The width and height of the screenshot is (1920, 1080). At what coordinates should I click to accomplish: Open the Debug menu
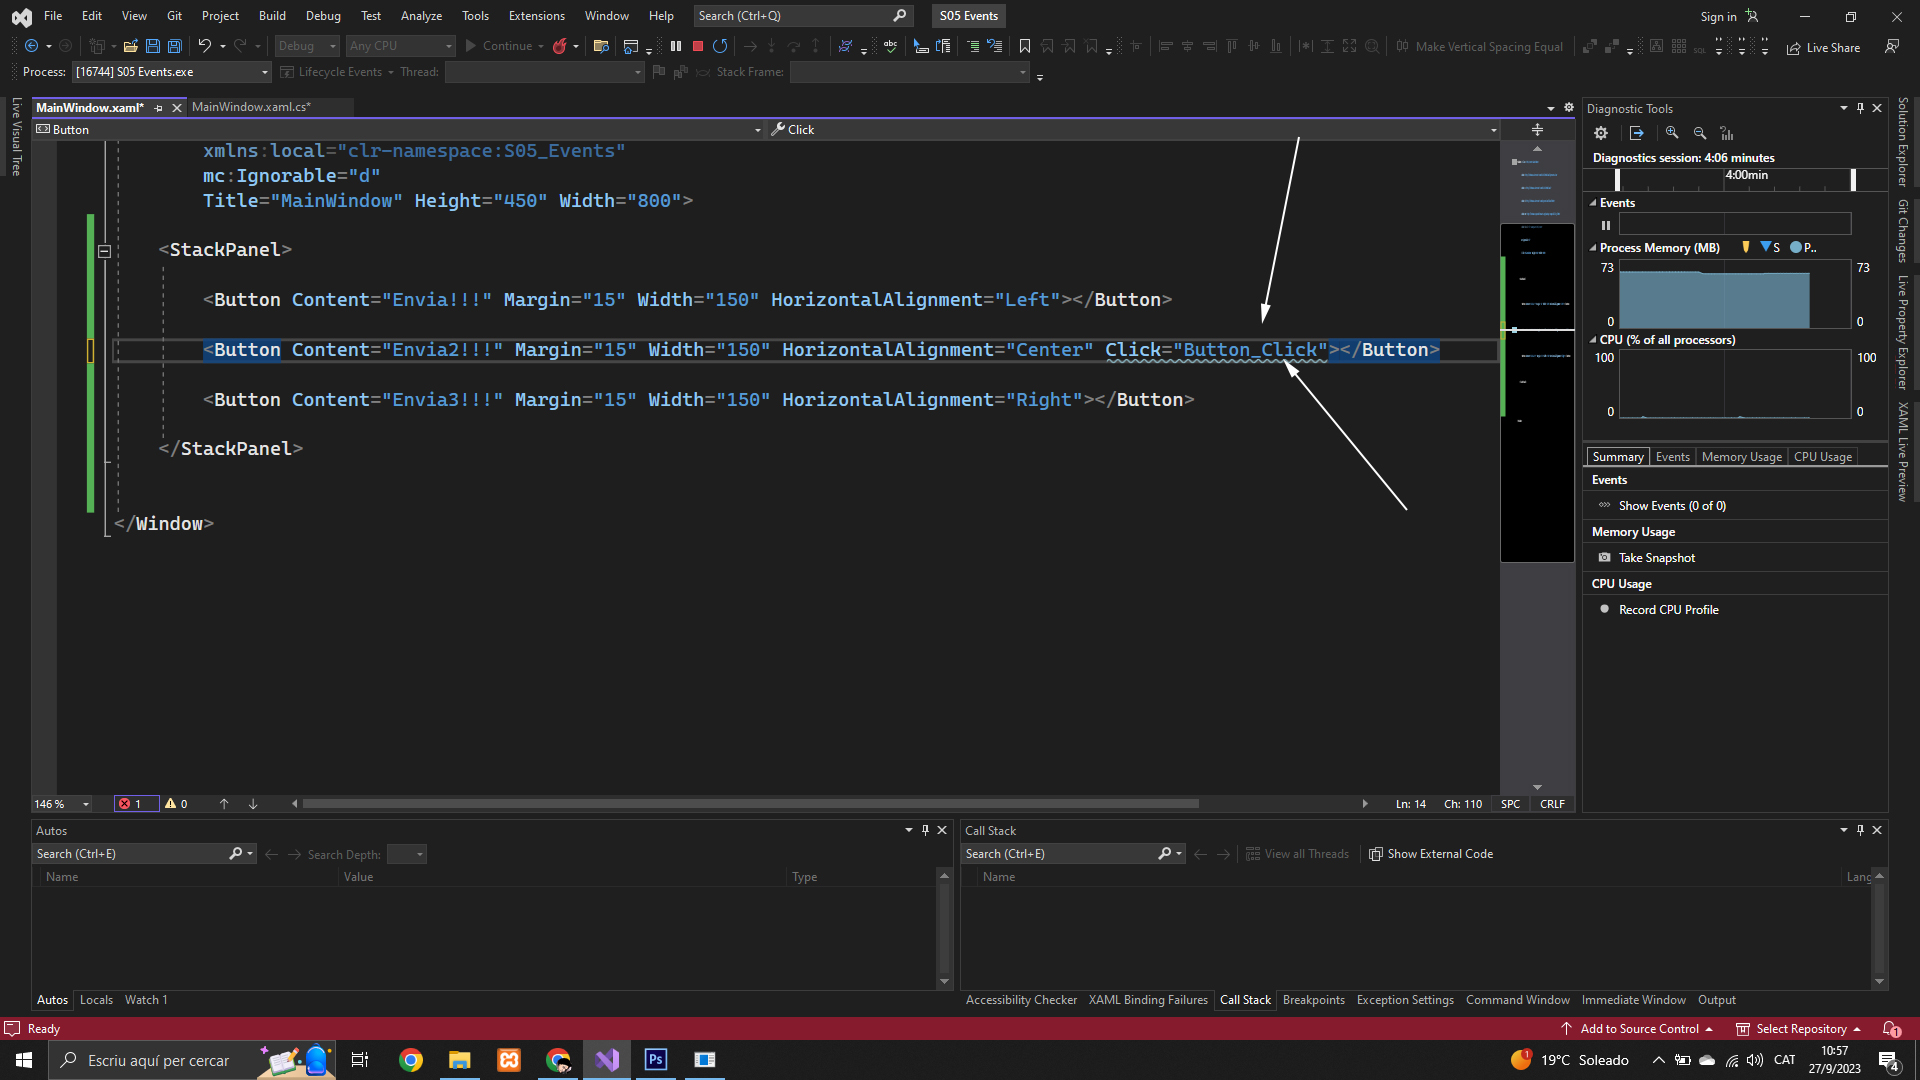(322, 16)
